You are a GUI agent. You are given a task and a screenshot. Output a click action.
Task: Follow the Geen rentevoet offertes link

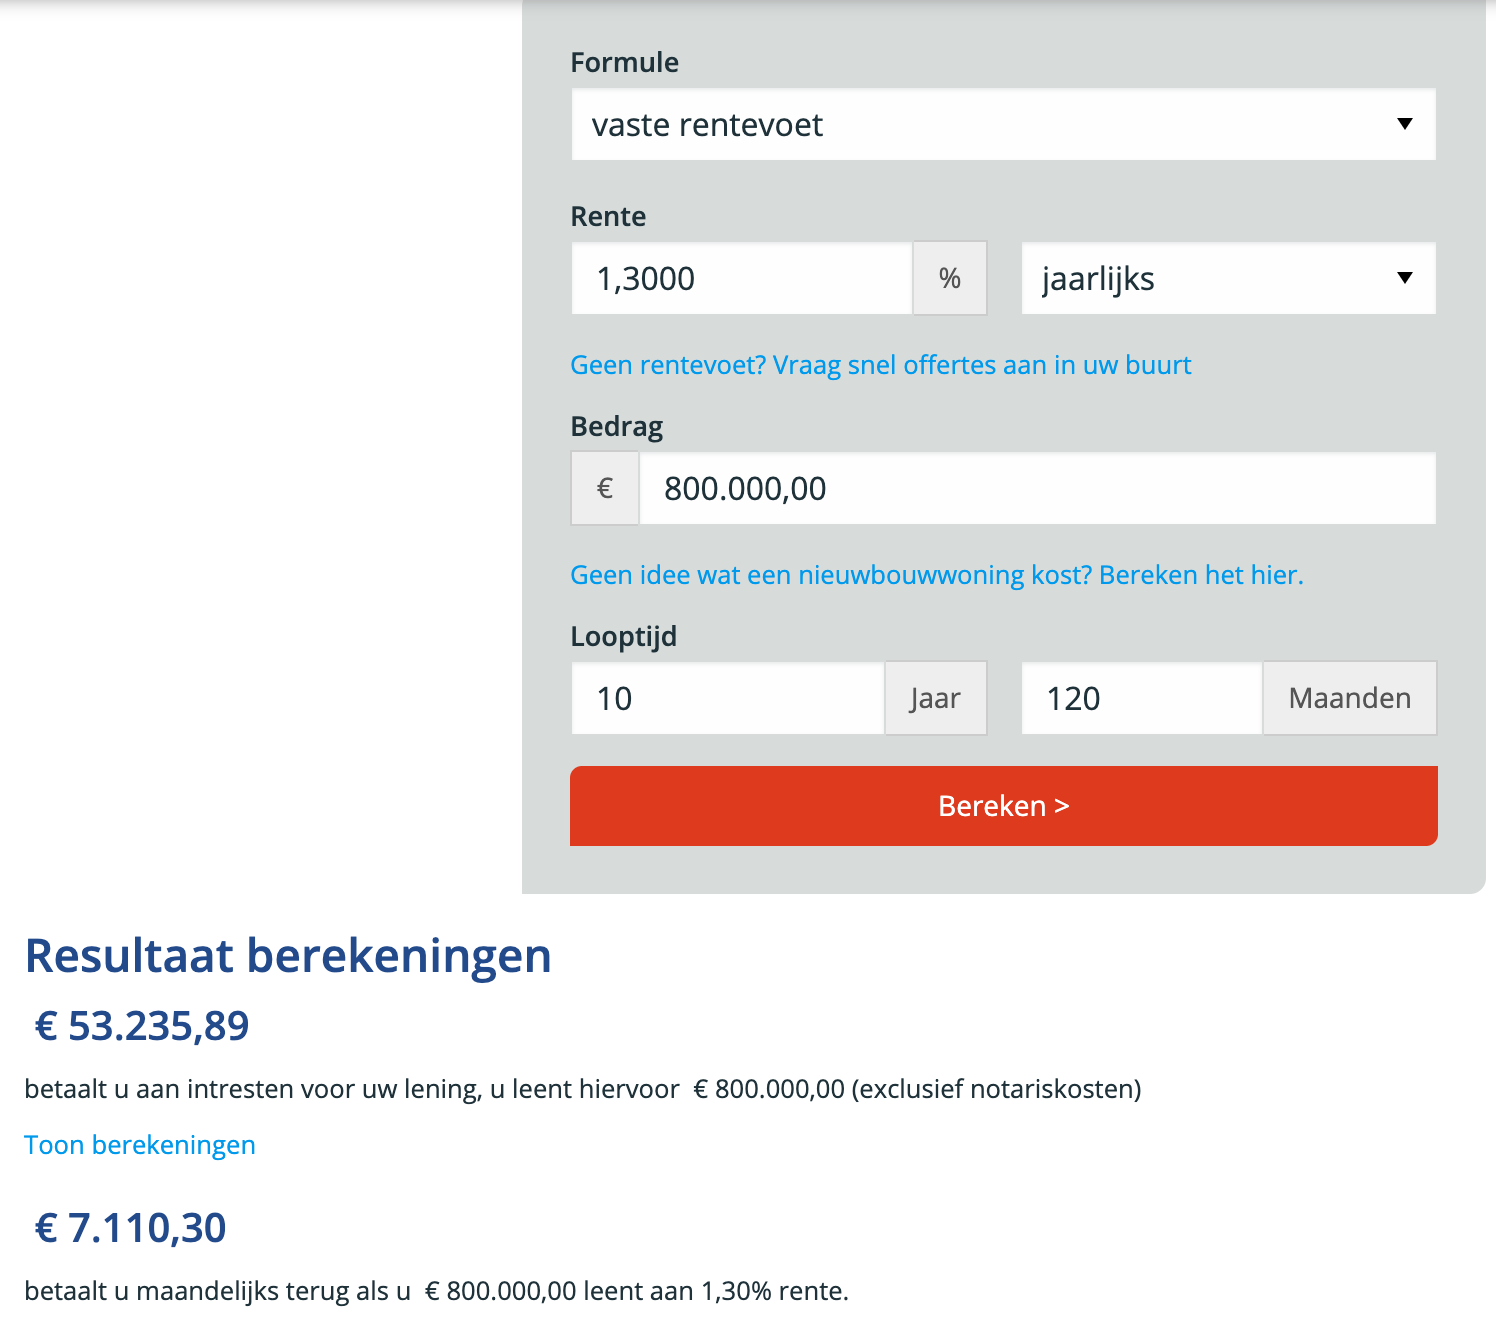pyautogui.click(x=880, y=365)
